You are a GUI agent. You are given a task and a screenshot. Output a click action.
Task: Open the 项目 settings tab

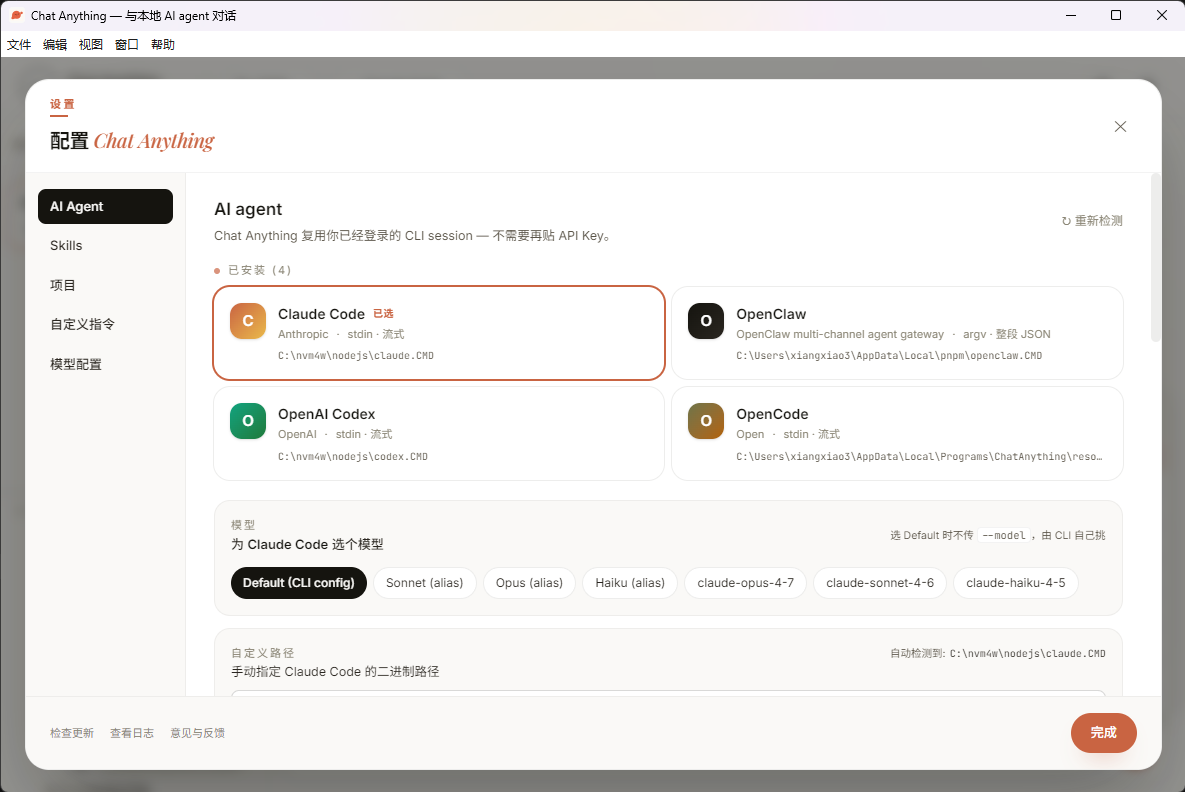coord(105,285)
